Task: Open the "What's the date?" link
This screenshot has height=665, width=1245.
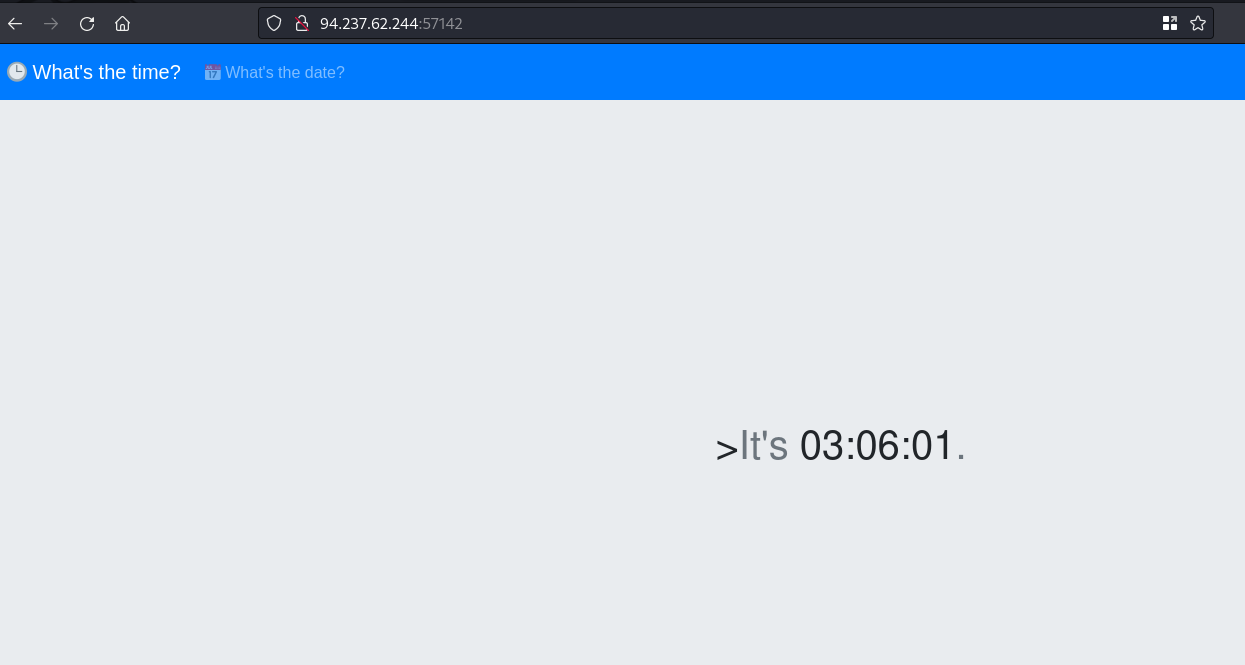Action: coord(285,72)
